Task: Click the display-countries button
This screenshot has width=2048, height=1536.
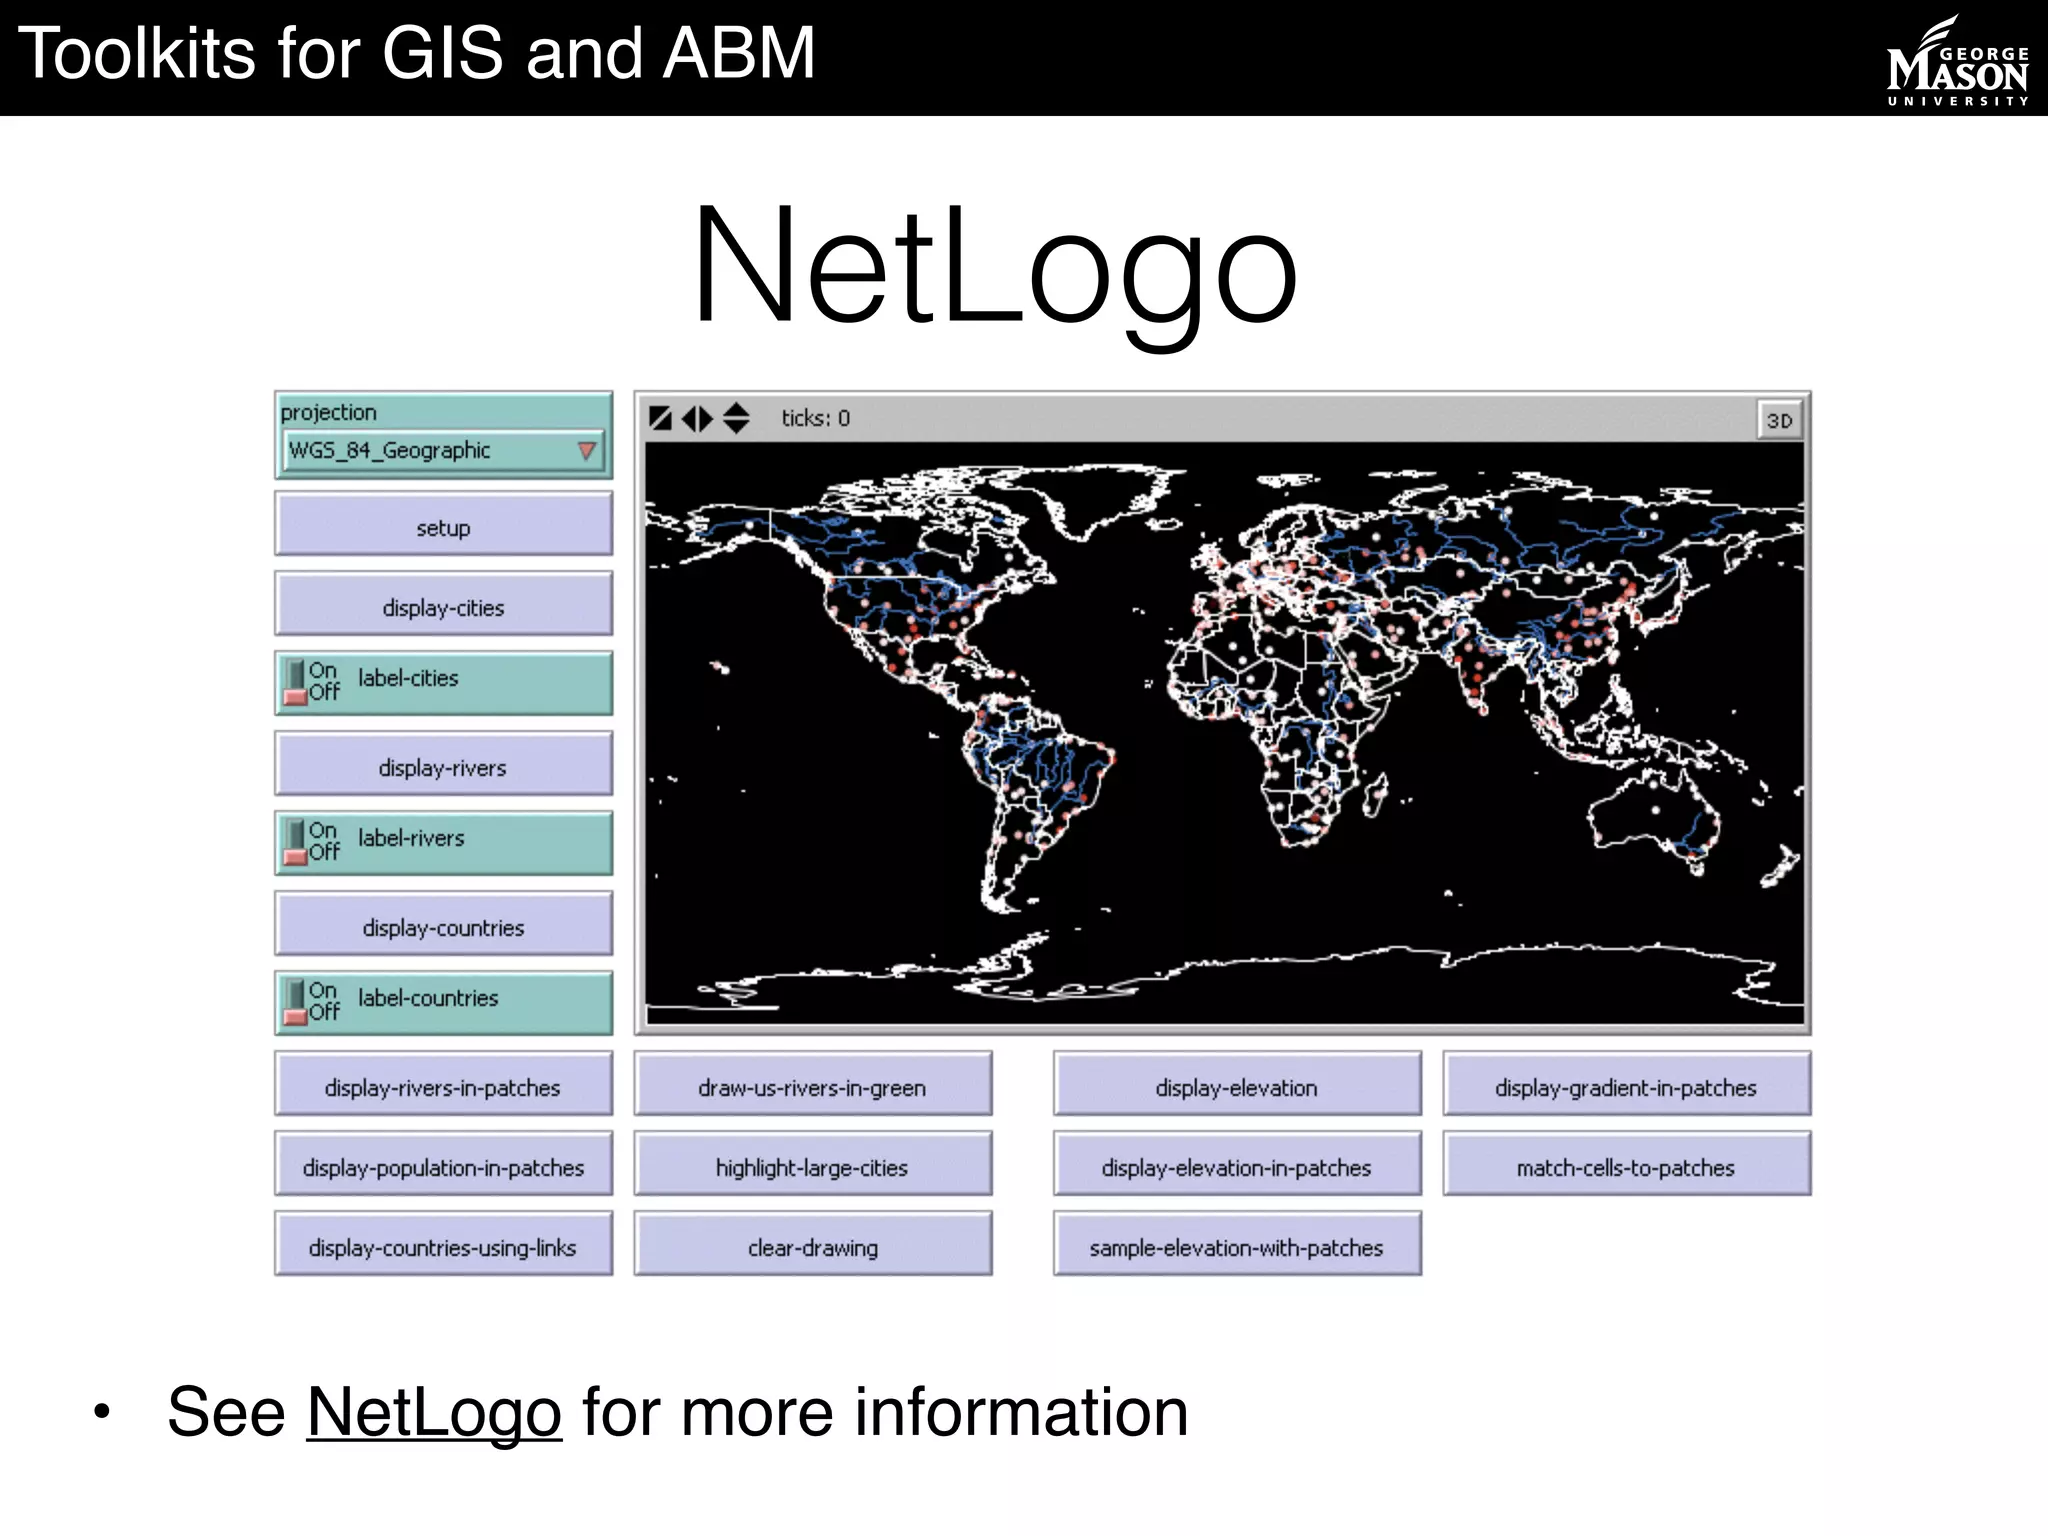Action: pos(443,926)
